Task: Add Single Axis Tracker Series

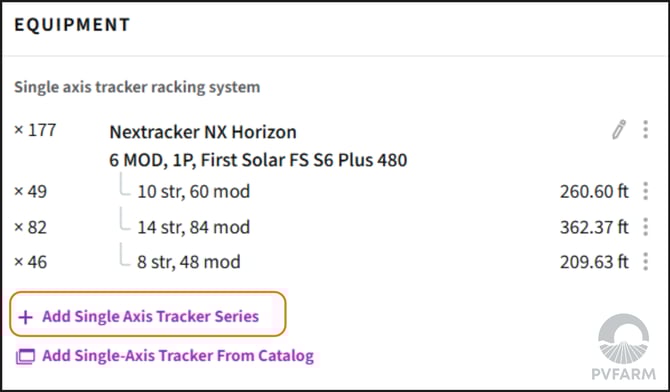Action: click(x=148, y=314)
